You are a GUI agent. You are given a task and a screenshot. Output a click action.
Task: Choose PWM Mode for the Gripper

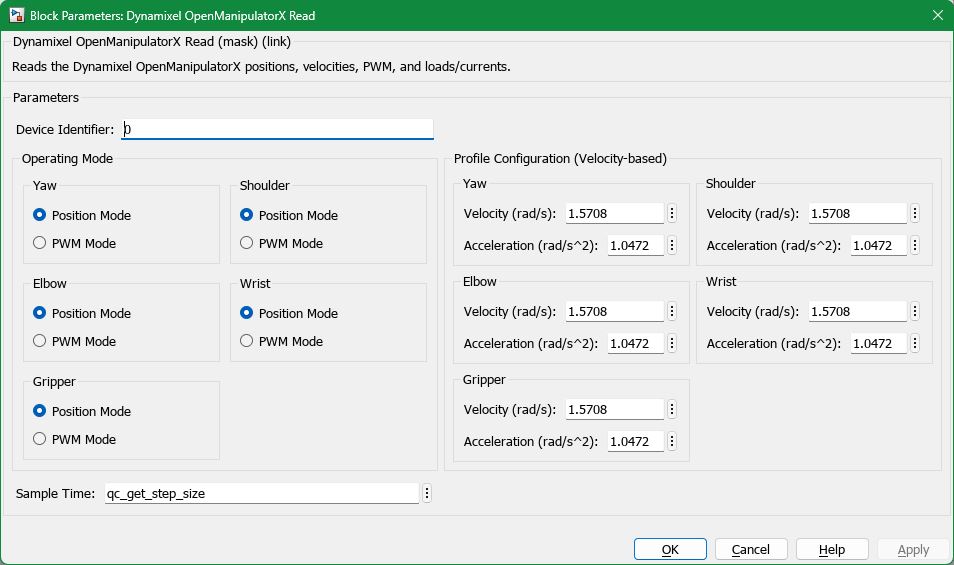(x=40, y=439)
